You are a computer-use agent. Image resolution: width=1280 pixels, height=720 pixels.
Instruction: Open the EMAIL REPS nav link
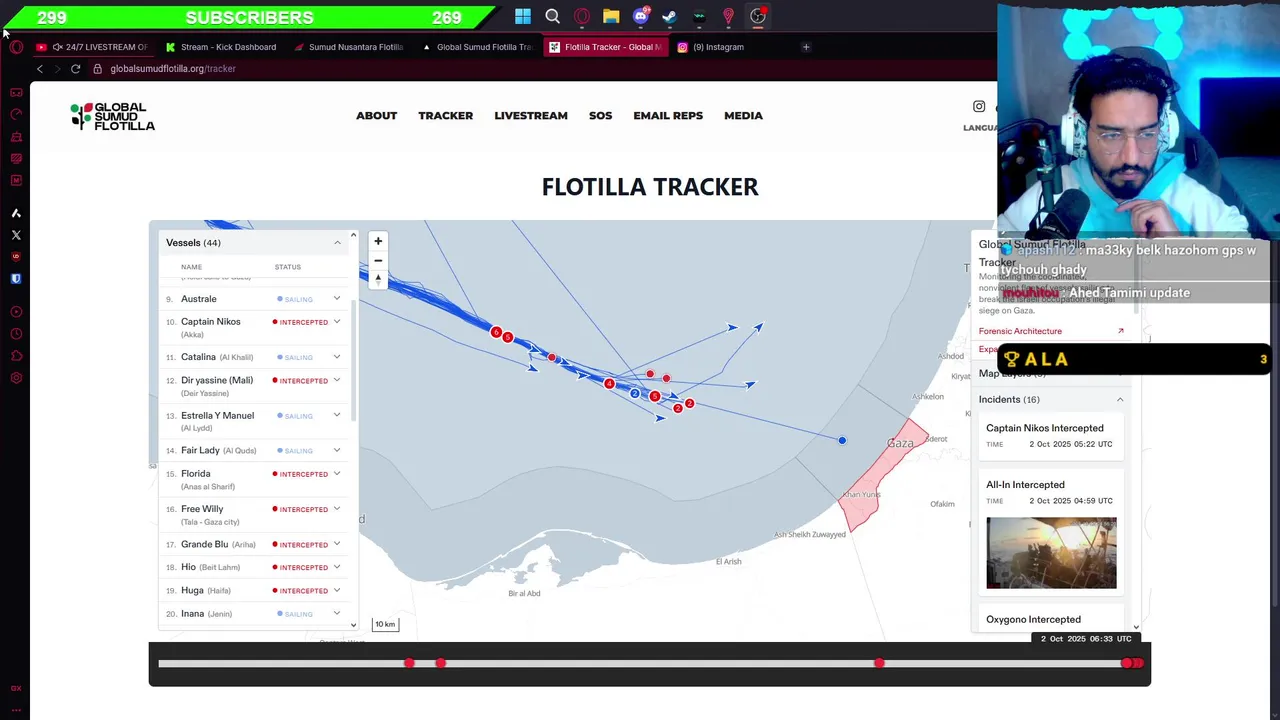(x=668, y=116)
